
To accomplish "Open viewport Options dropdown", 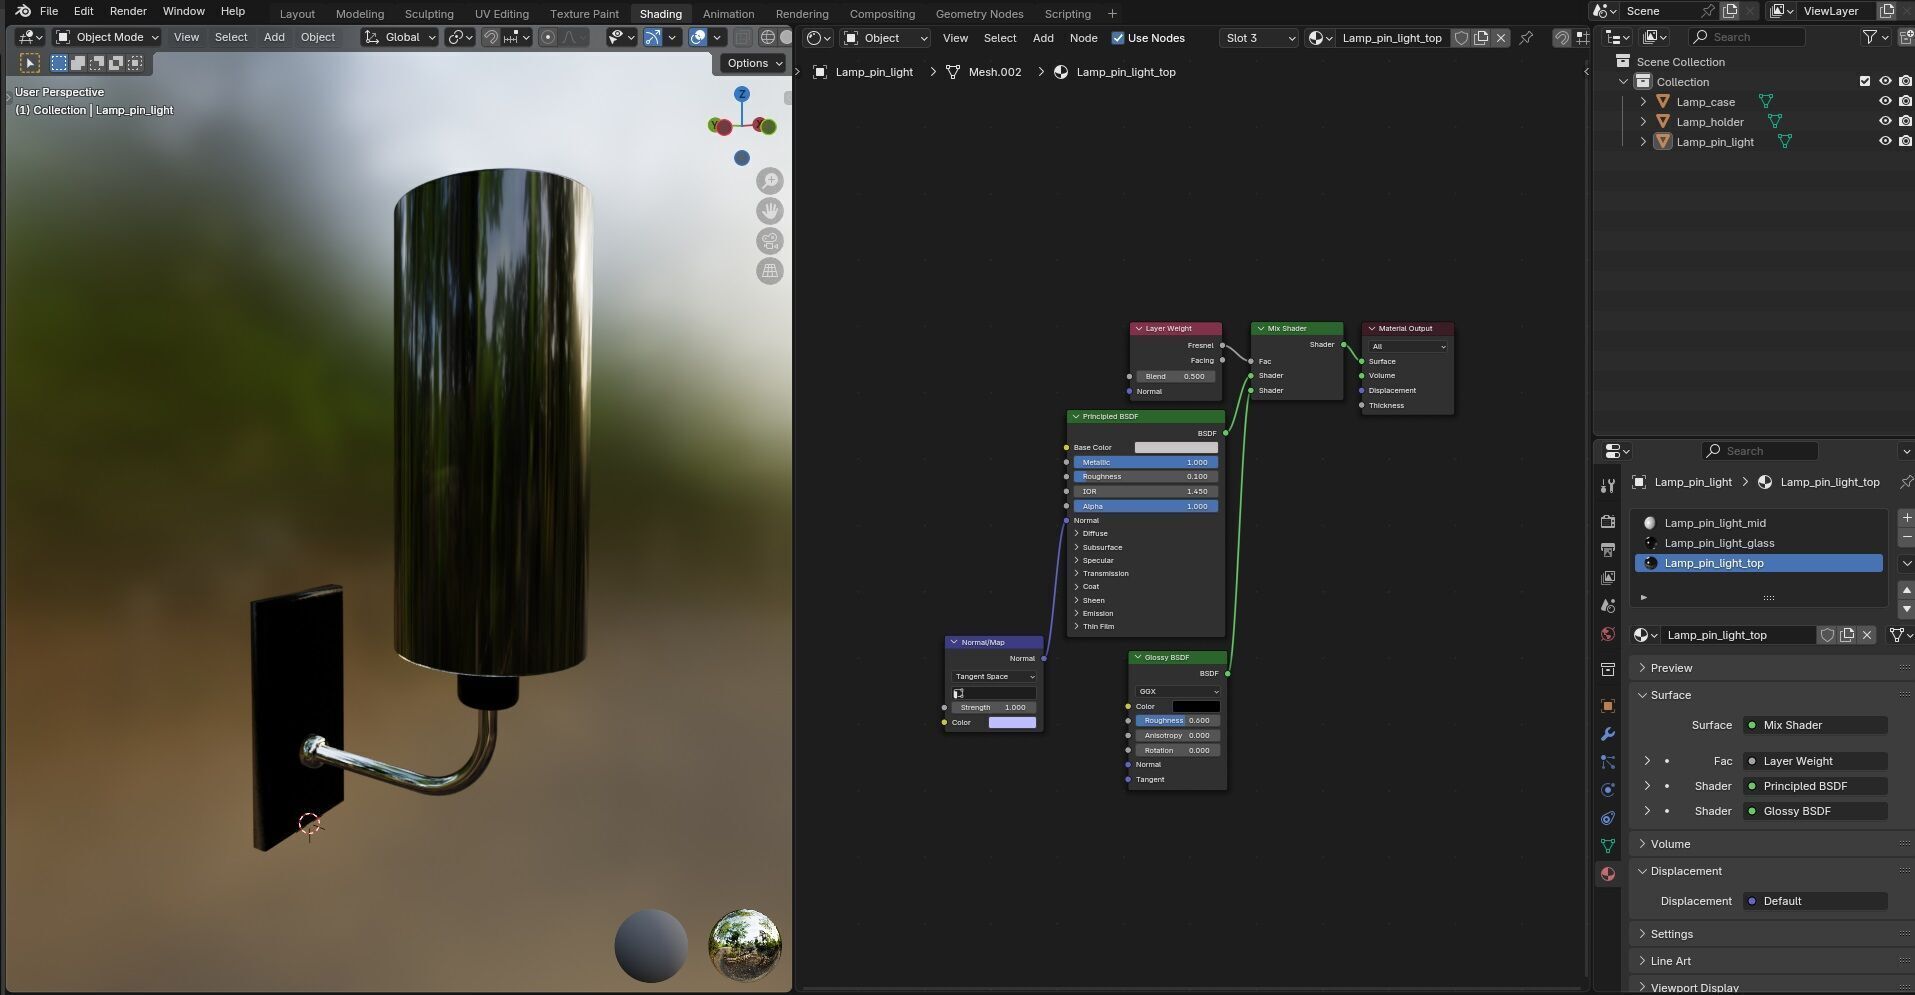I will pos(754,63).
